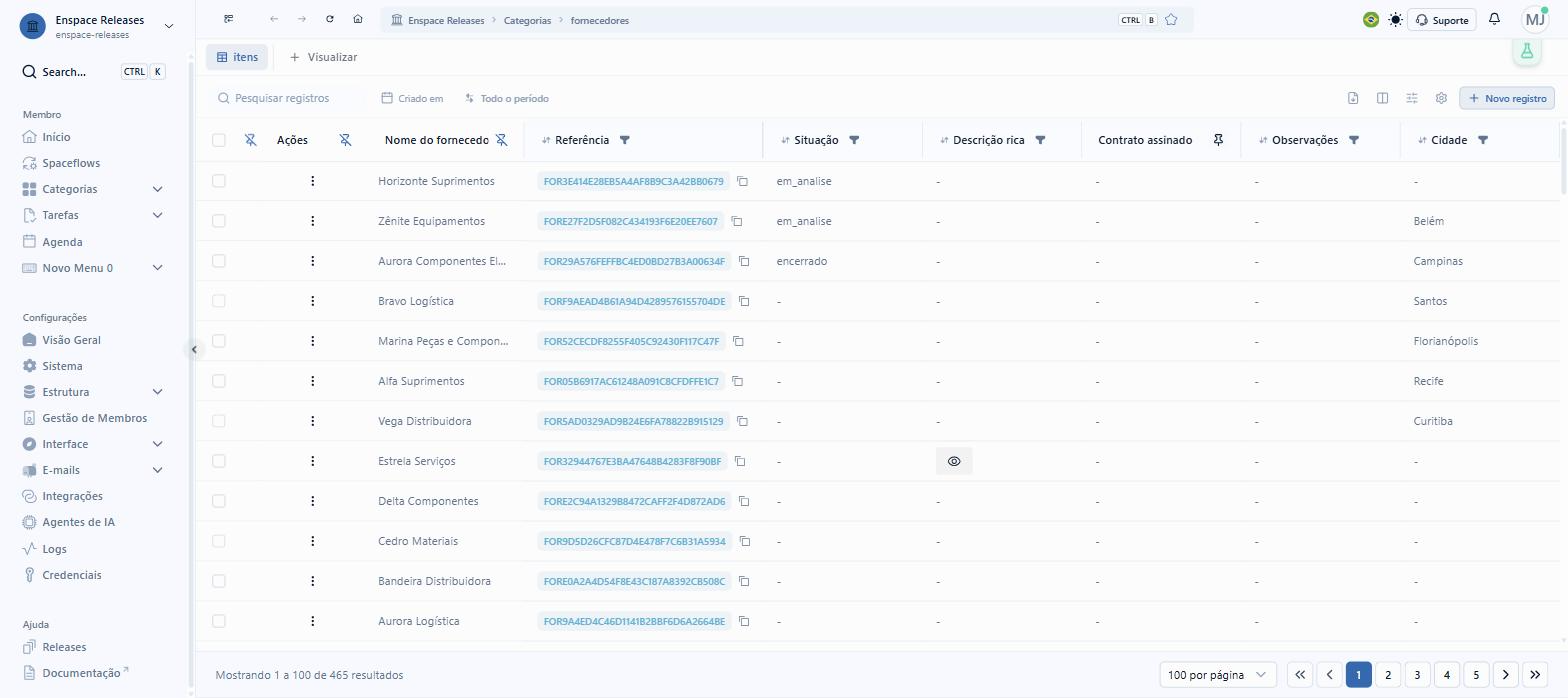View rich description for Estrela Serviços
1568x698 pixels.
(x=954, y=461)
